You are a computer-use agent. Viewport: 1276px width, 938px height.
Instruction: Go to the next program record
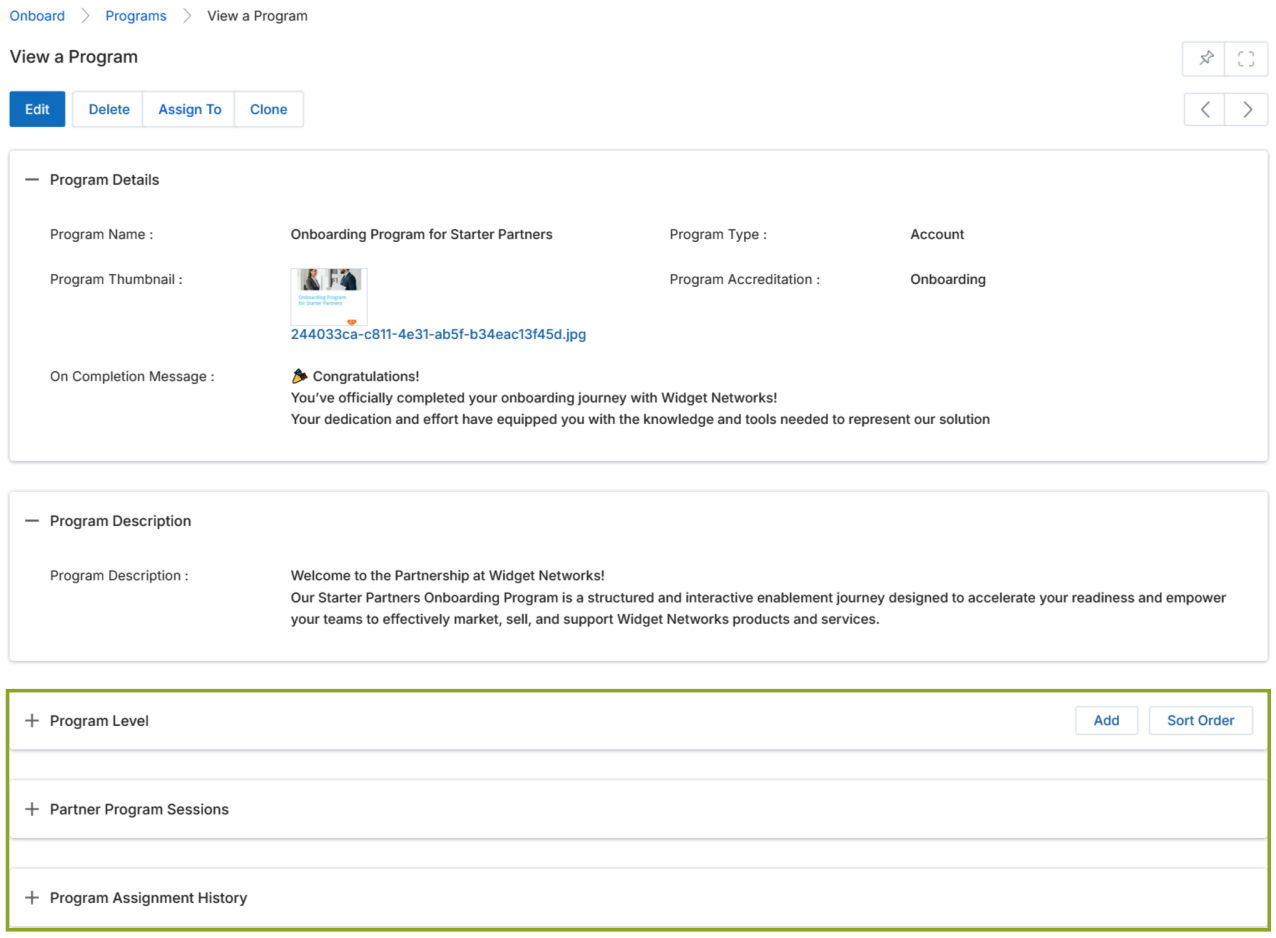tap(1247, 110)
